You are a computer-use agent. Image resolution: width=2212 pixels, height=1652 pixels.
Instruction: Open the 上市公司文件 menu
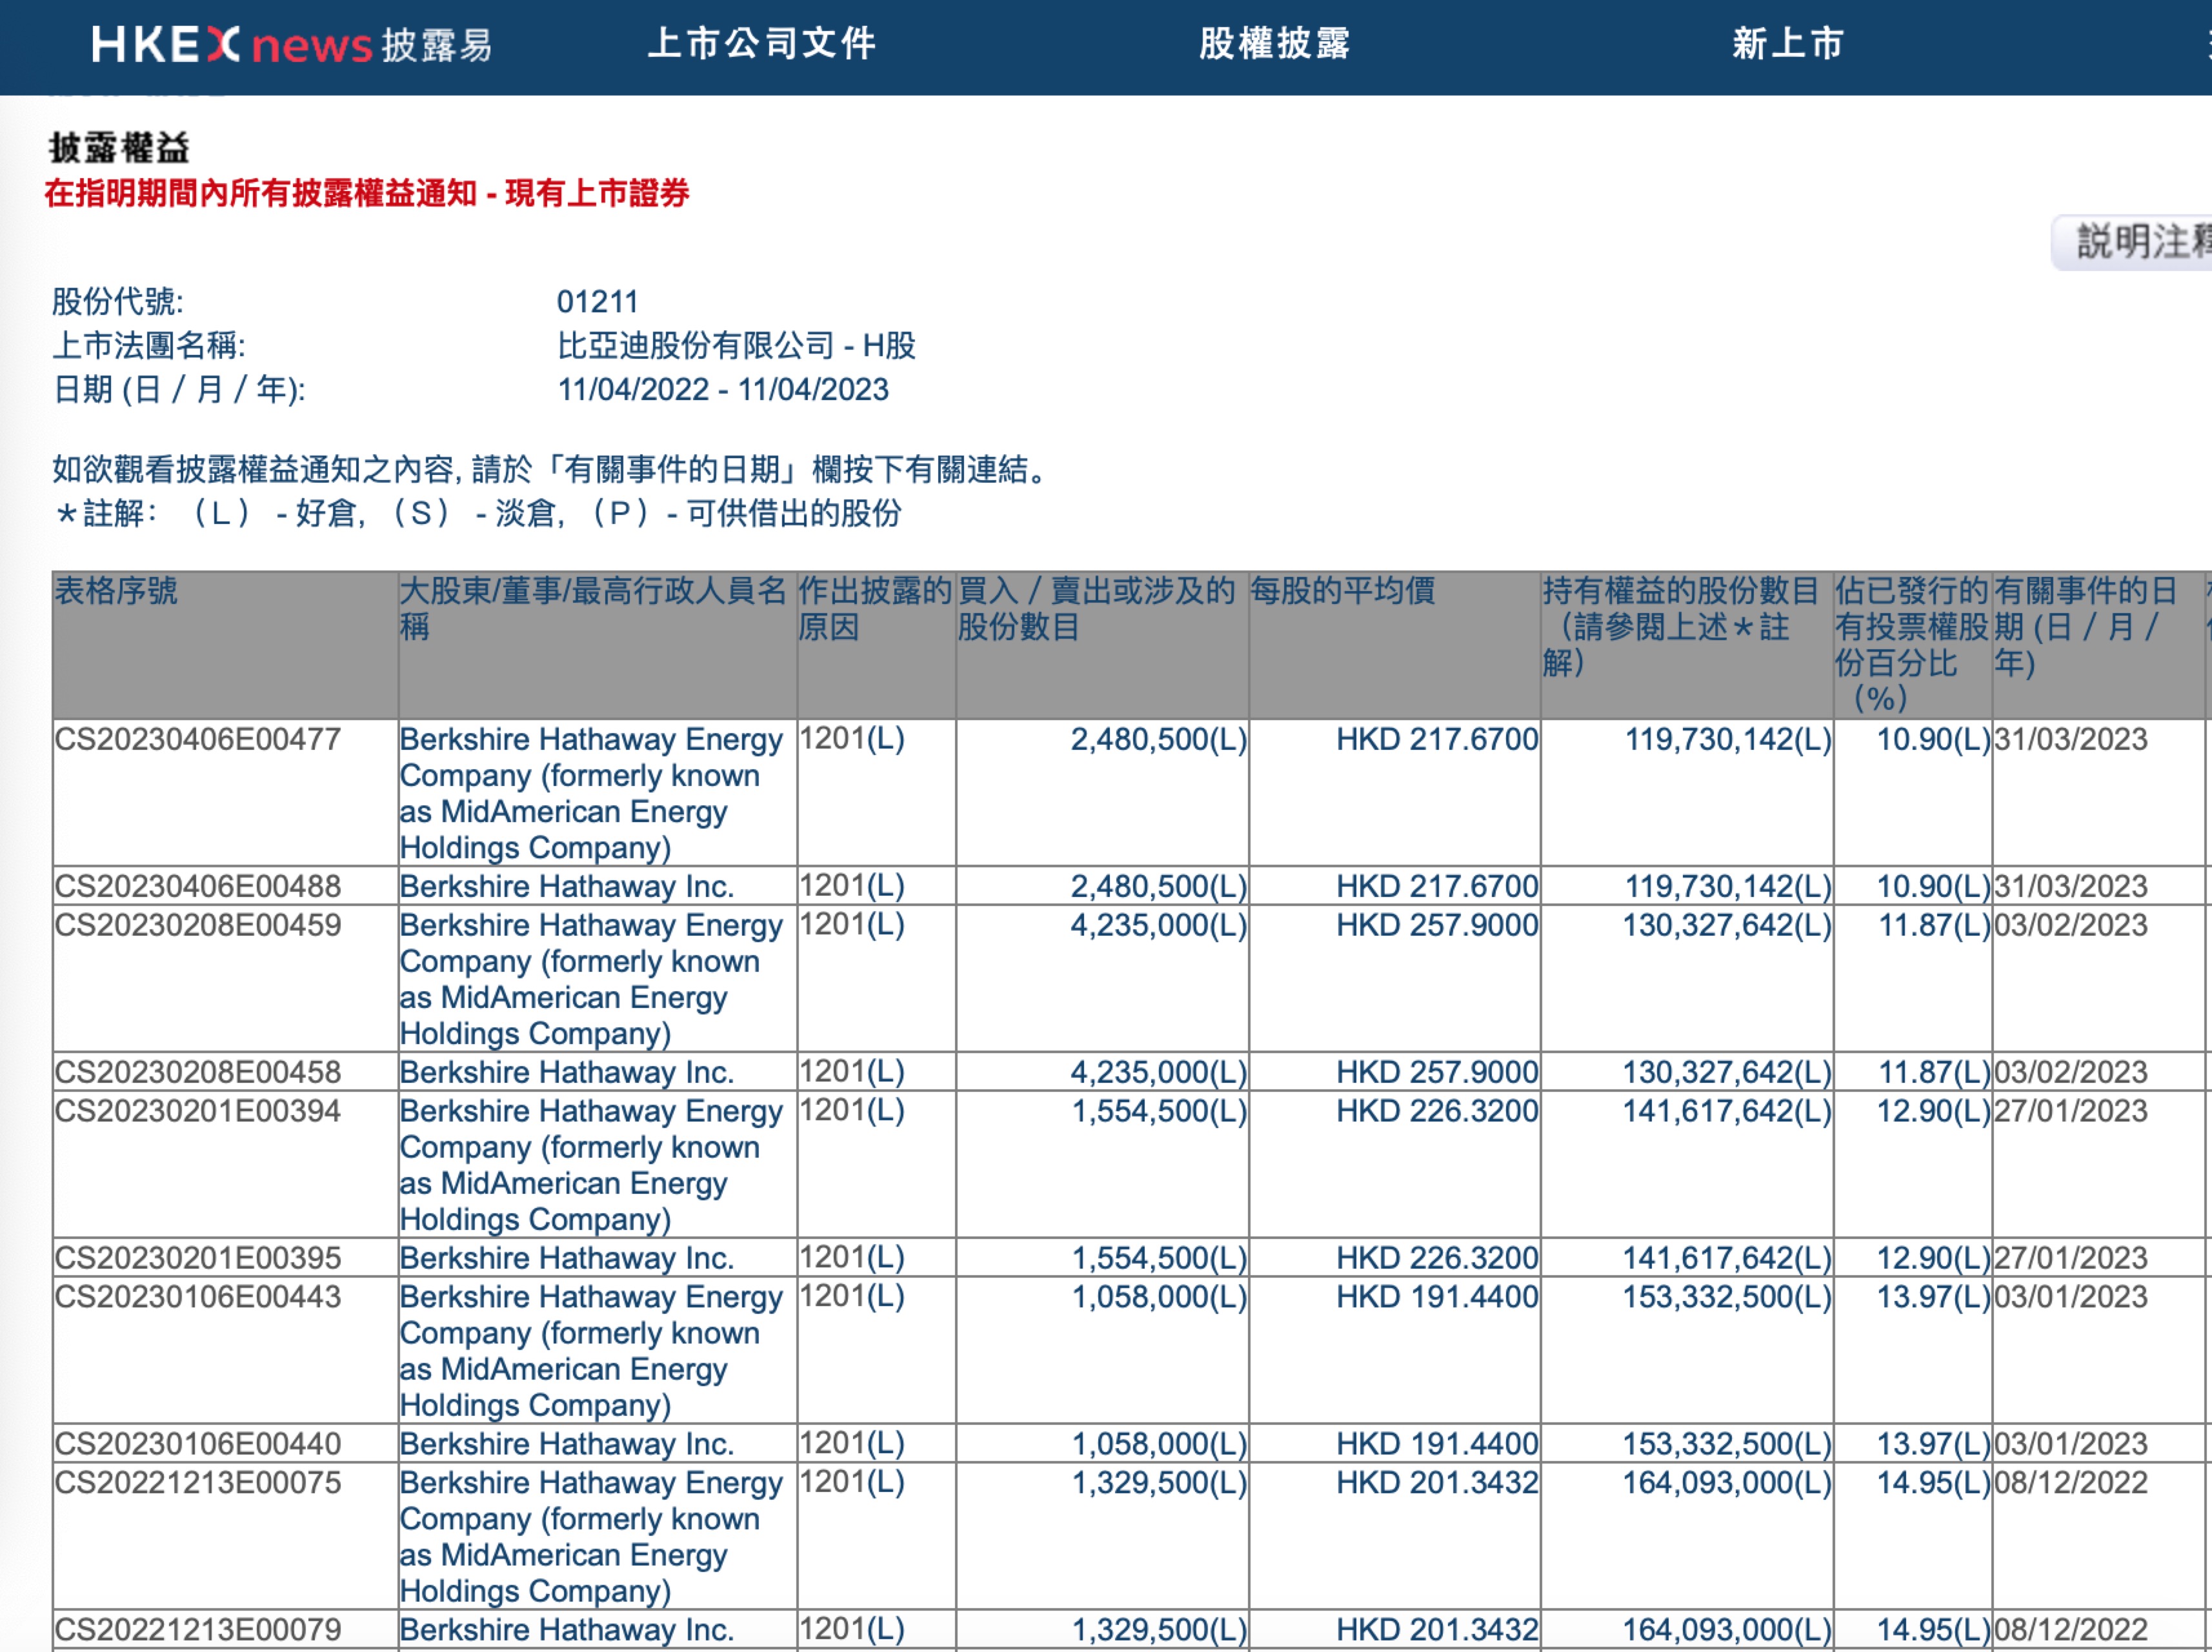pos(762,44)
